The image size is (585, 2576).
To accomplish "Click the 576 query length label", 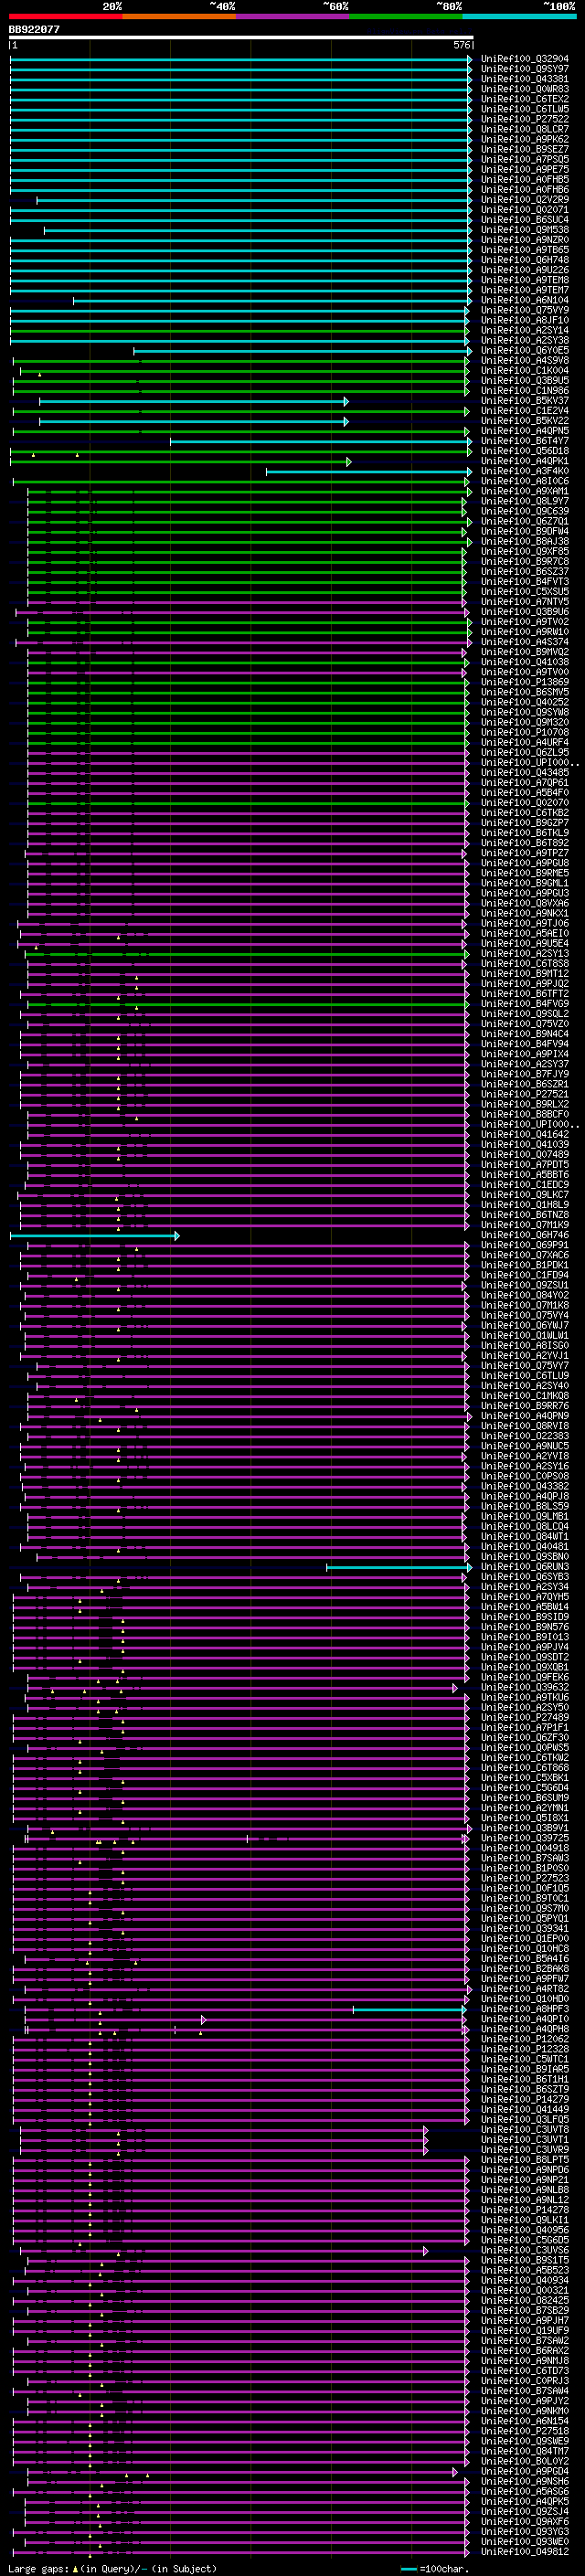I will click(x=461, y=46).
